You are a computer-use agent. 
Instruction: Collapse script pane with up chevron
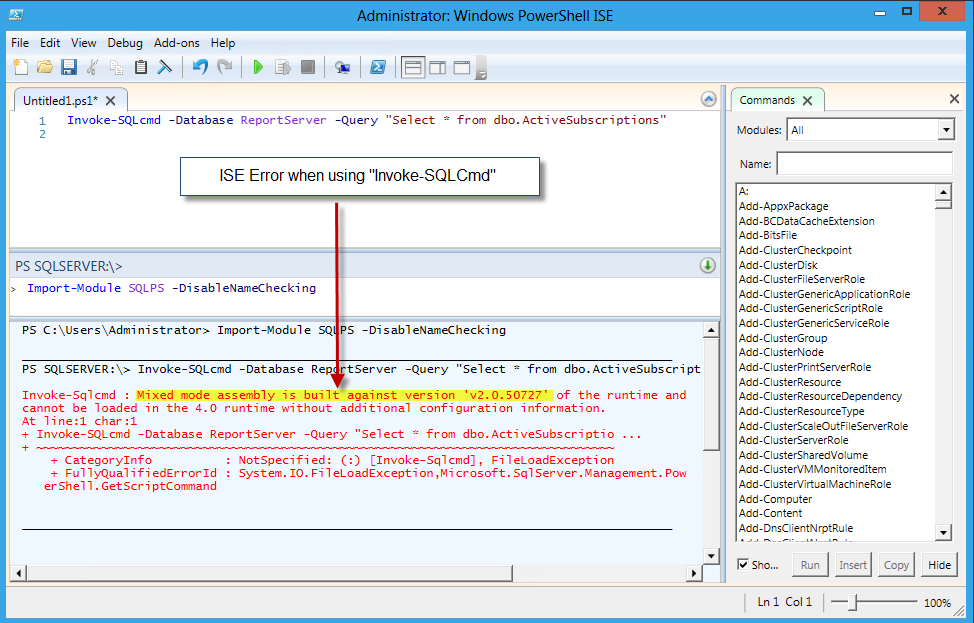tap(708, 99)
